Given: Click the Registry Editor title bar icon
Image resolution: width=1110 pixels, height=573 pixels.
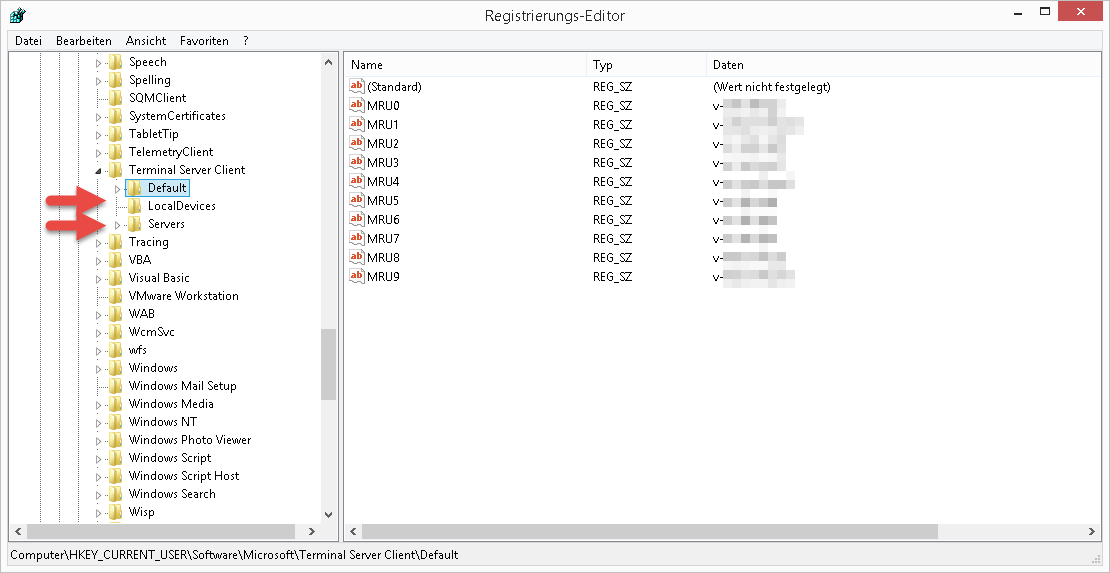Looking at the screenshot, I should [18, 15].
